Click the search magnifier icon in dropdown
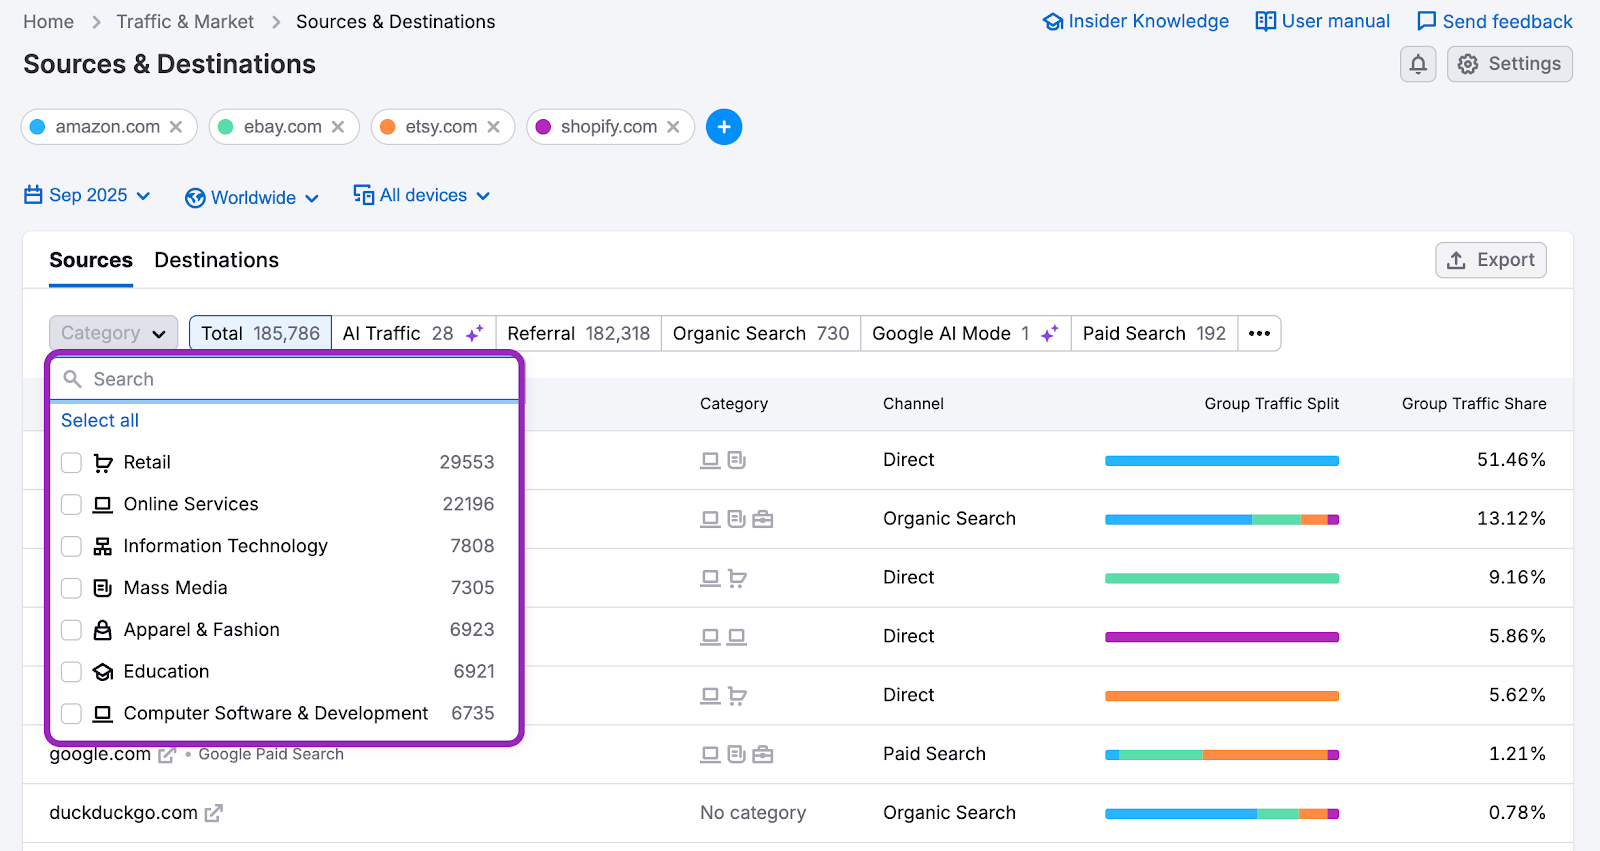1600x851 pixels. coord(72,379)
